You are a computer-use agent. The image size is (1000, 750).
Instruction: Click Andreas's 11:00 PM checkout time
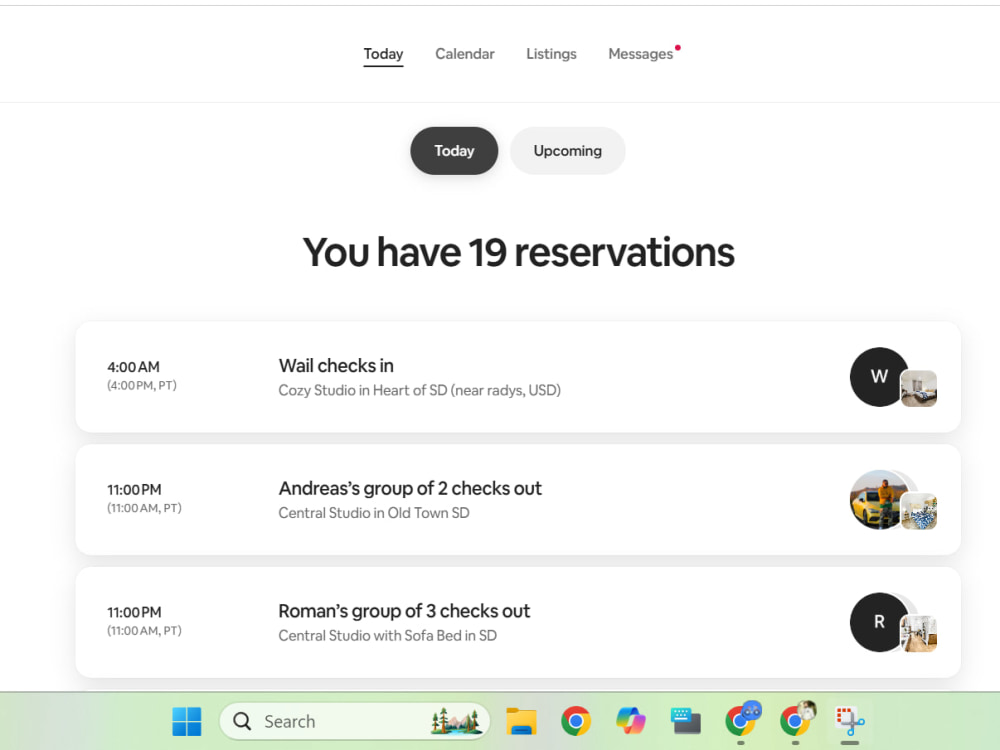134,490
